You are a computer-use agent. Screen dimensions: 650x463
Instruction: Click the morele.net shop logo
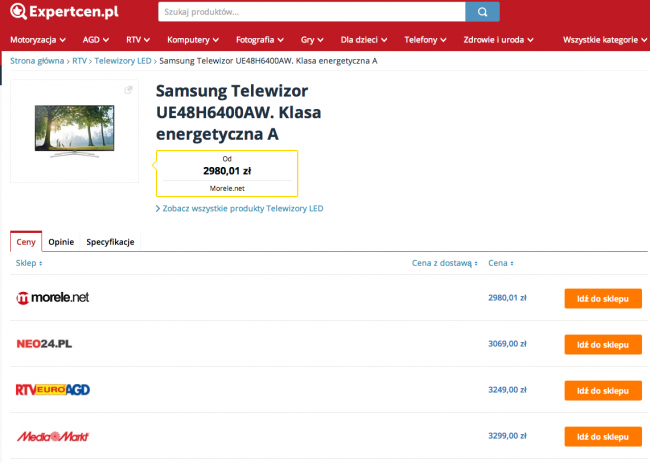52,298
